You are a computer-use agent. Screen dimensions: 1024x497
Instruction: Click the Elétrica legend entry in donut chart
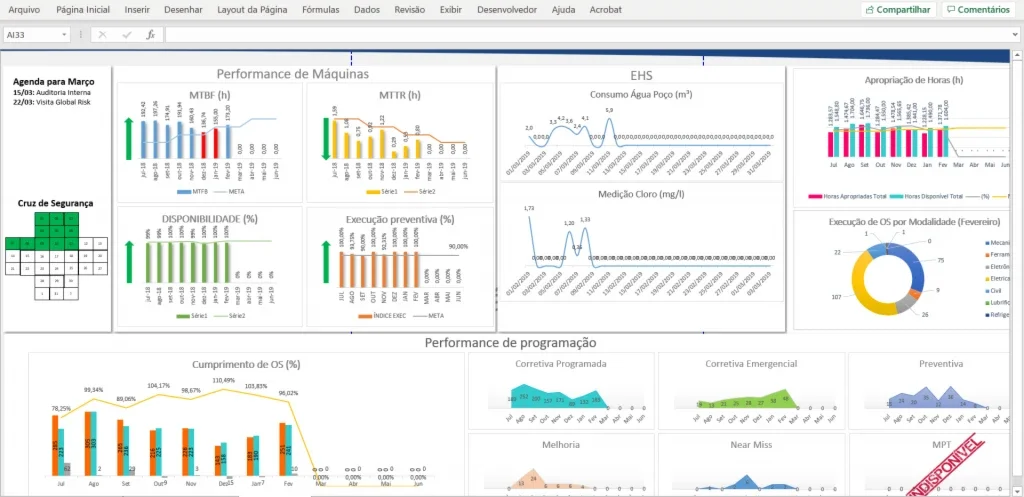tap(997, 278)
